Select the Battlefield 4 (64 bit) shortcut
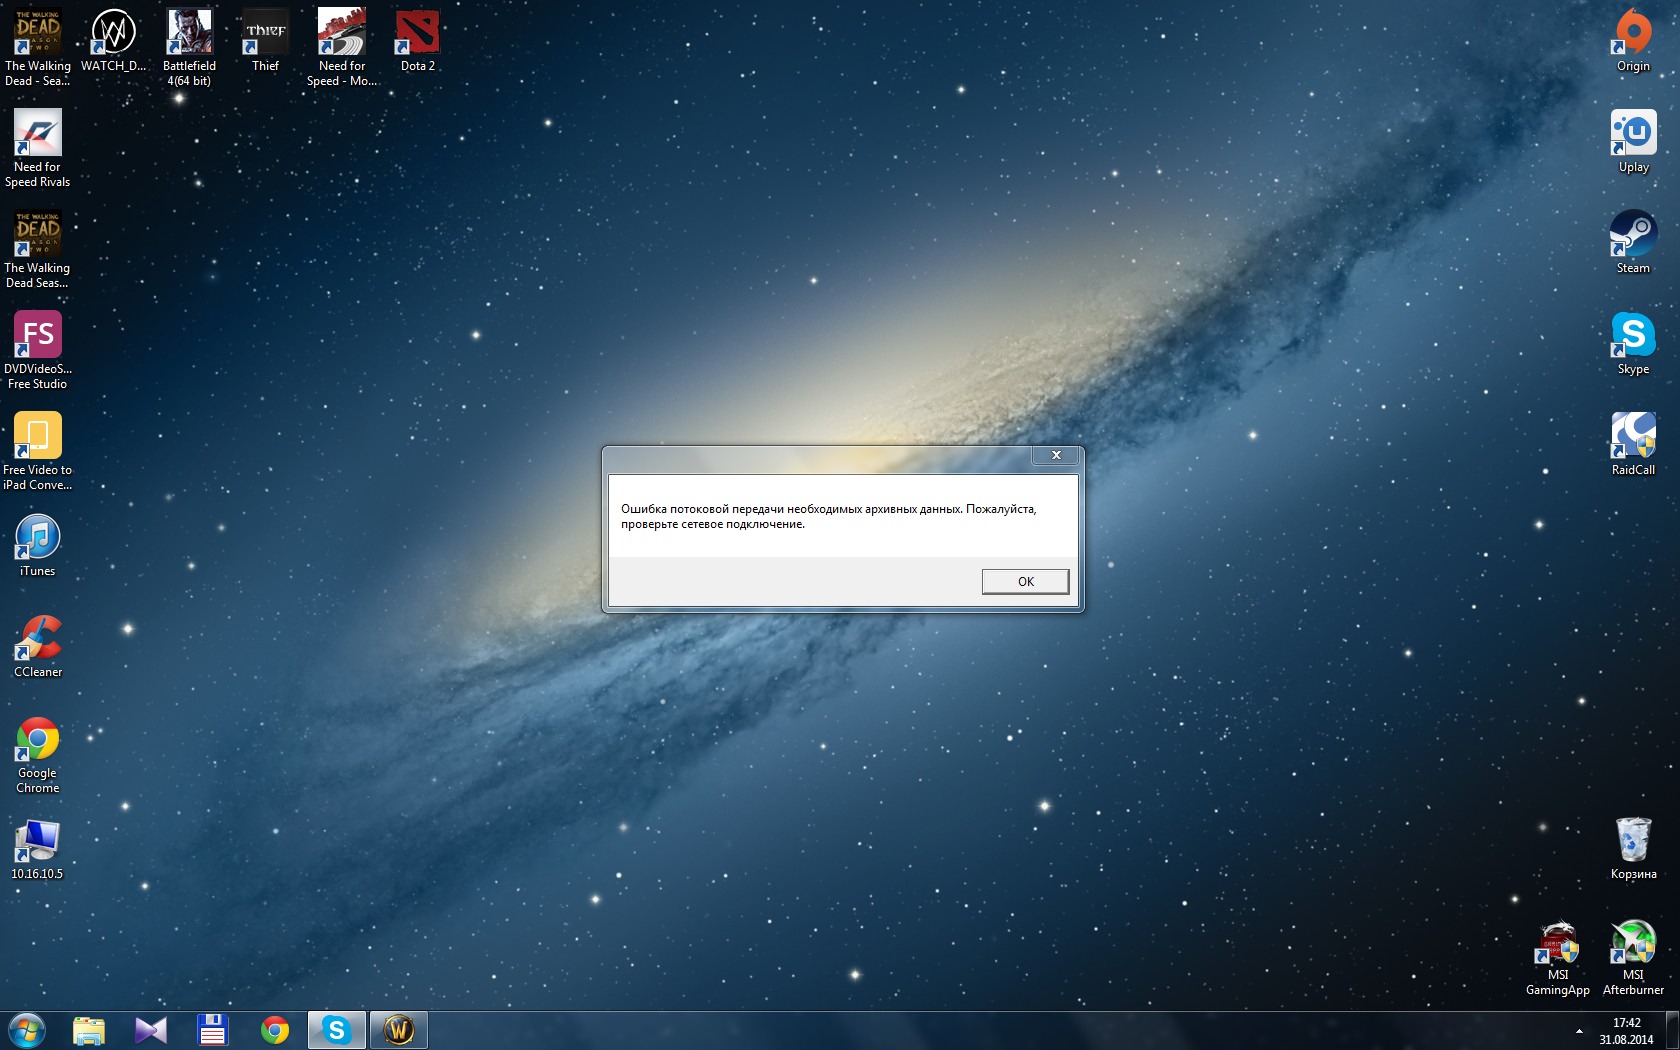Viewport: 1680px width, 1050px height. coord(189,45)
